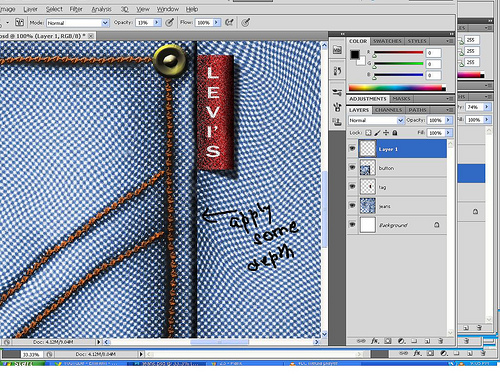Open the brush preset picker arrow
The image size is (500, 375).
(x=8, y=23)
